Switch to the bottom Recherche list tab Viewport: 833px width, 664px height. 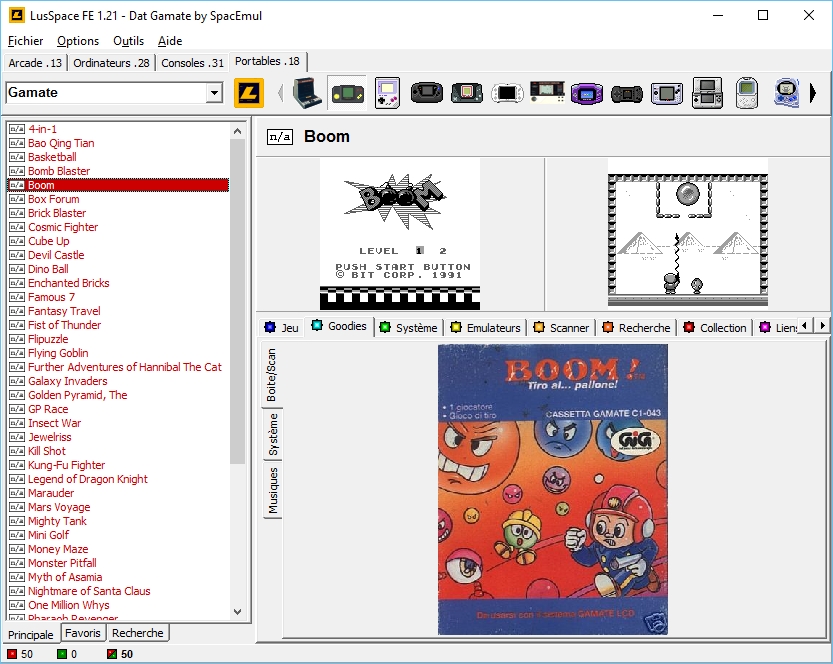(x=138, y=633)
